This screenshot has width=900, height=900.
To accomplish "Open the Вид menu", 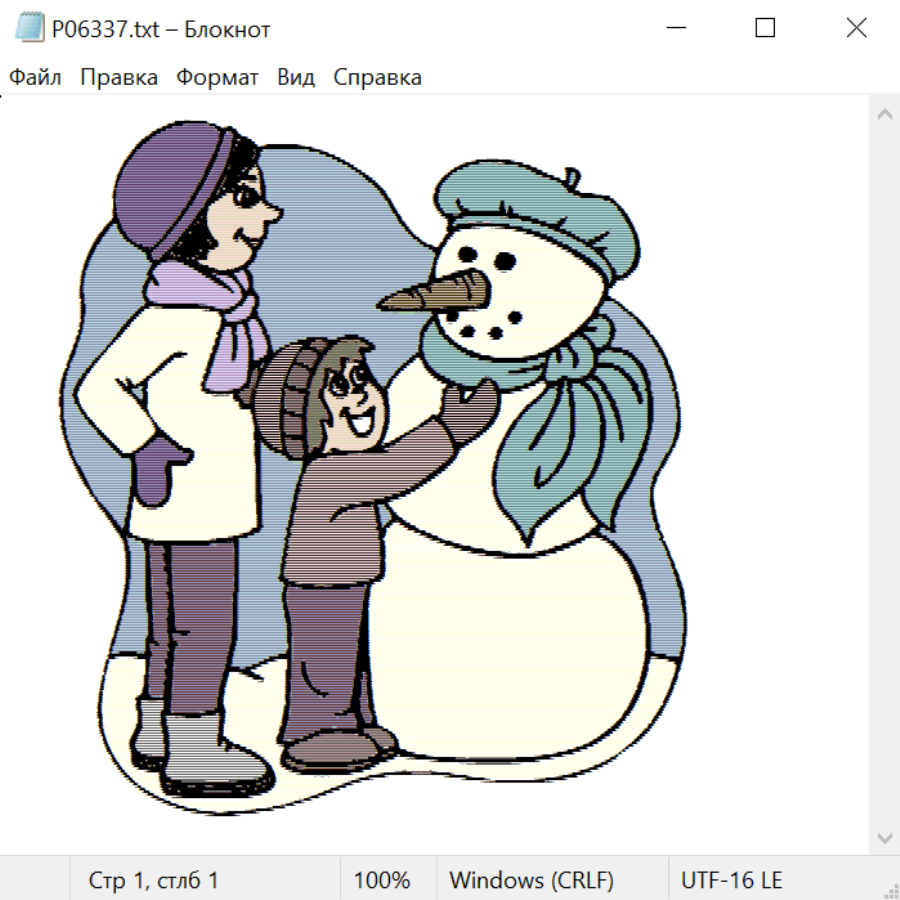I will [x=296, y=78].
